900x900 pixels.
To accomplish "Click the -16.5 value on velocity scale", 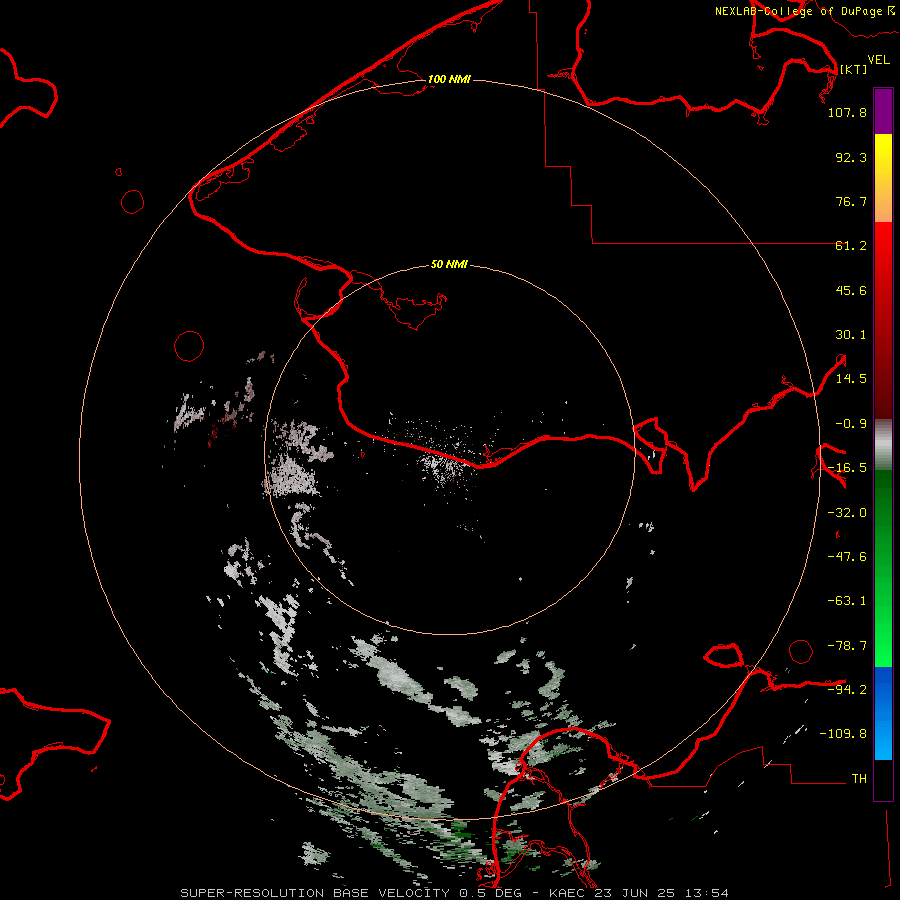I will point(847,468).
